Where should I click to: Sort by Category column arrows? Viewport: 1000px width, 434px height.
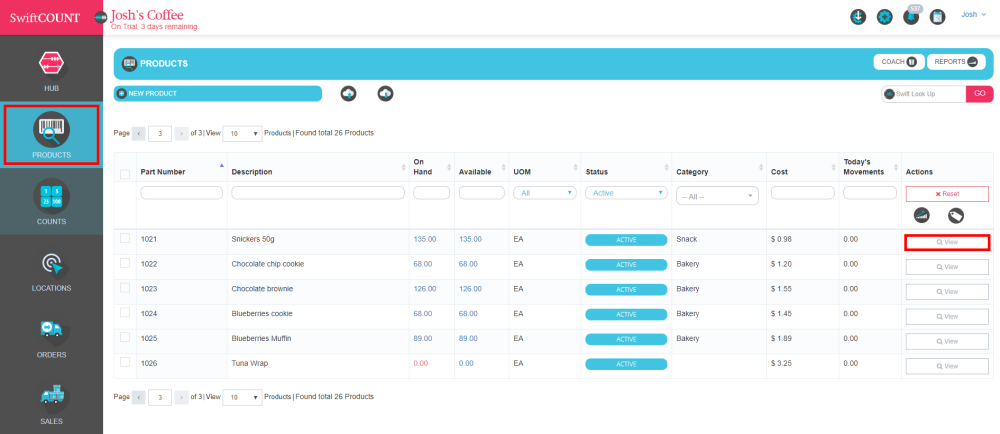(761, 168)
